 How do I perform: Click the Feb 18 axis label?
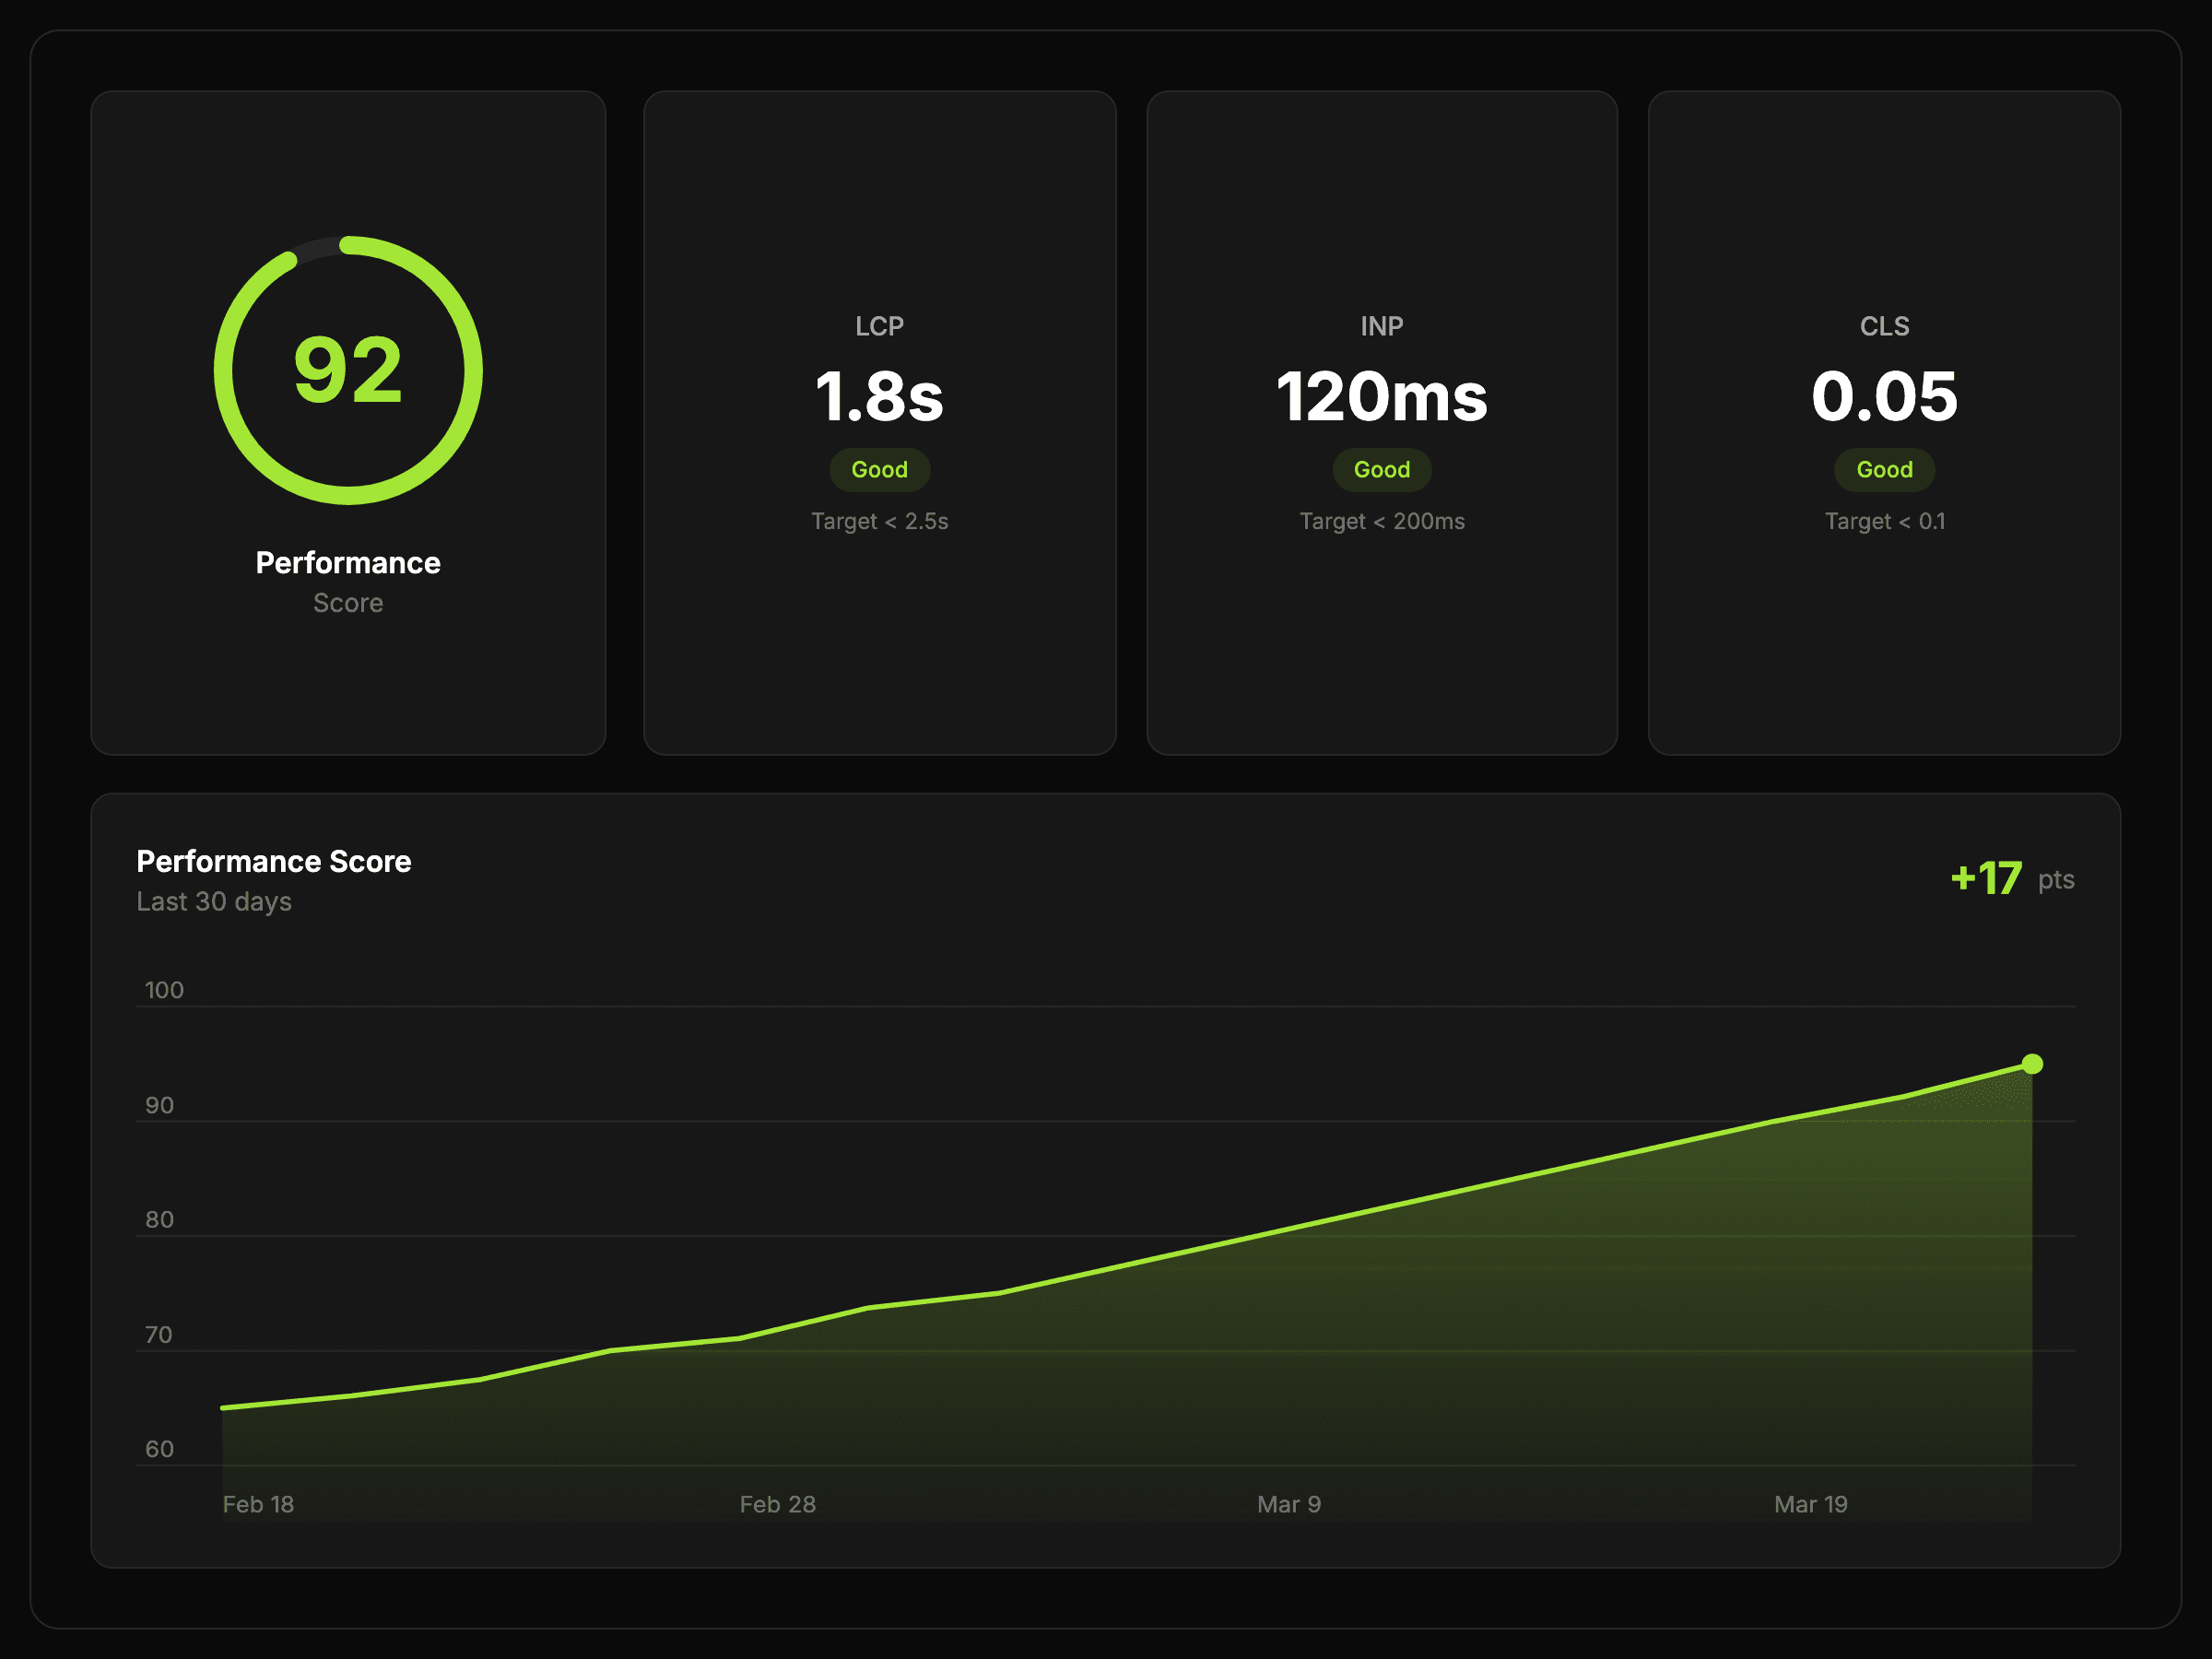pos(258,1504)
